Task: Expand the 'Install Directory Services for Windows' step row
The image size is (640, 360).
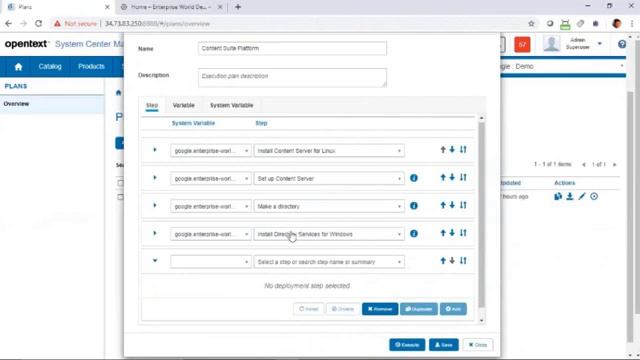Action: click(x=155, y=233)
